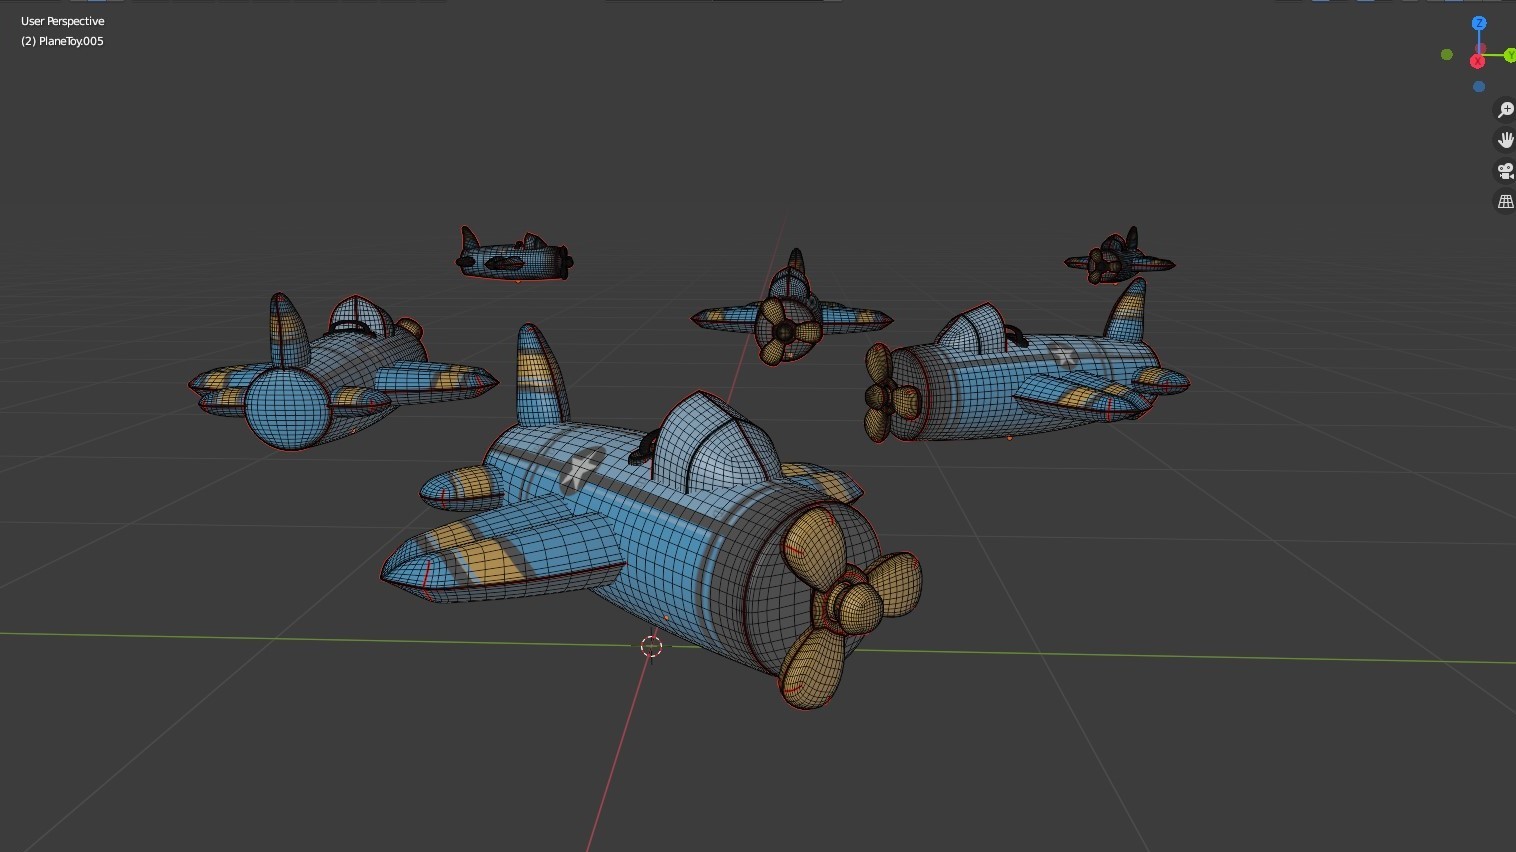Click the blue -Z dot below the gizmo
Image resolution: width=1516 pixels, height=852 pixels.
coord(1478,86)
